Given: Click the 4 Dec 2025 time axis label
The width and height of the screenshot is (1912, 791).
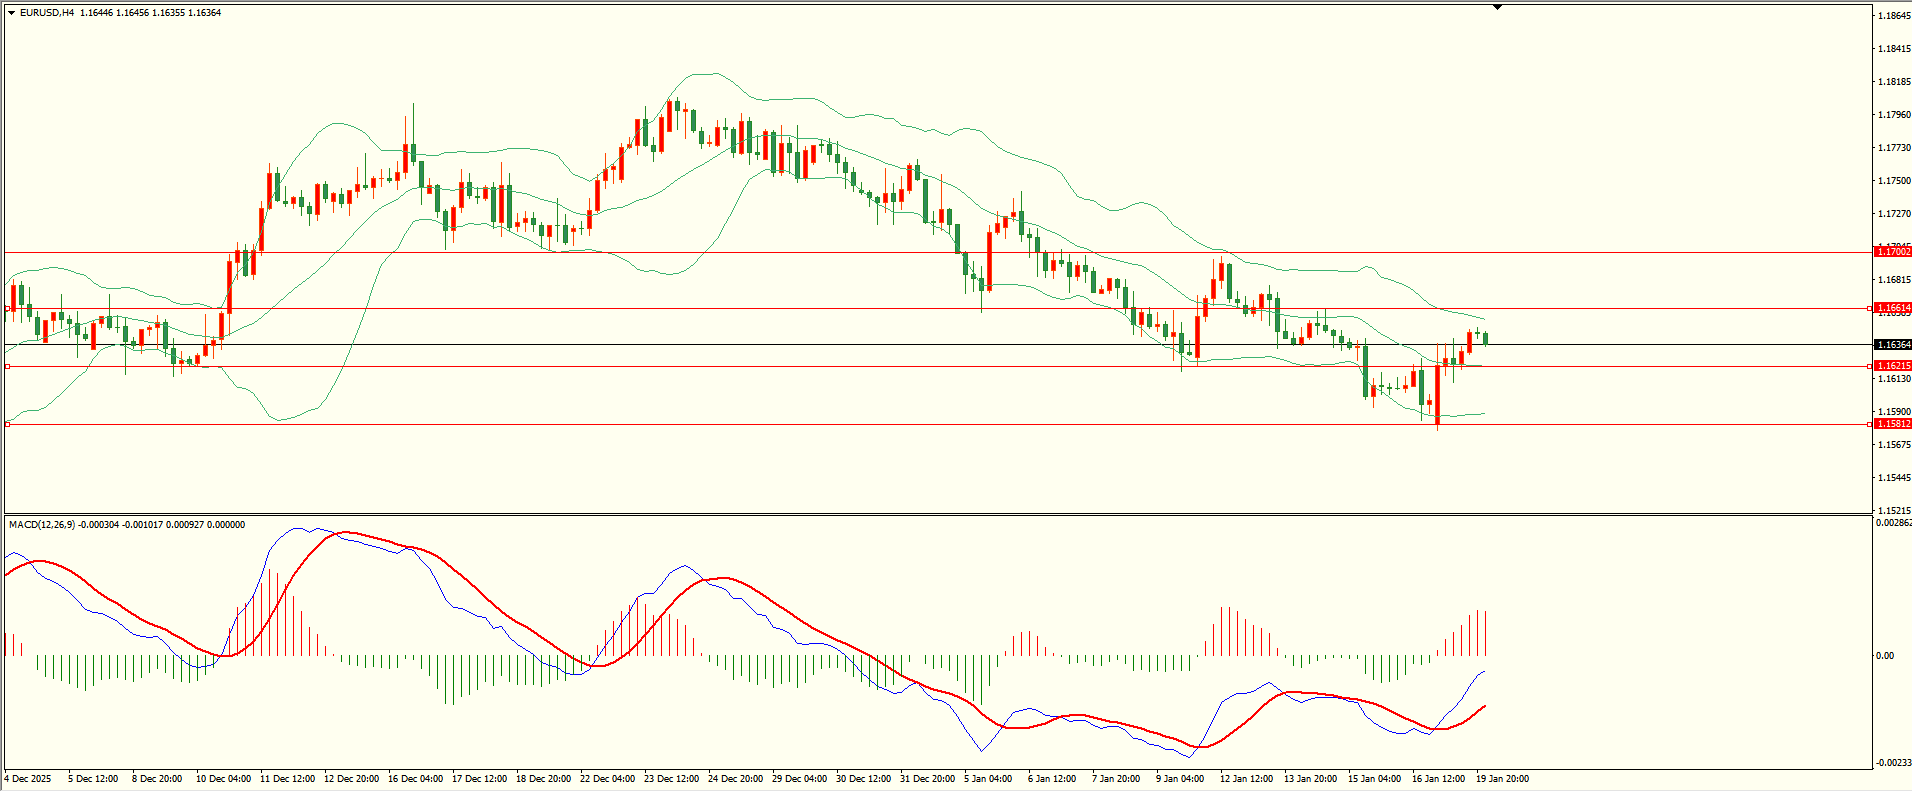Looking at the screenshot, I should click(x=28, y=779).
